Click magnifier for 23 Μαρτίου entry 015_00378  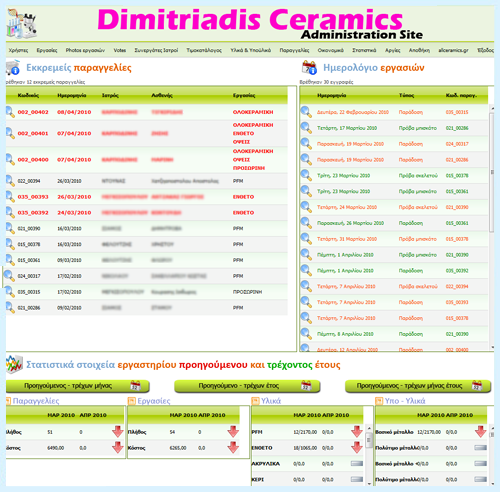[306, 175]
